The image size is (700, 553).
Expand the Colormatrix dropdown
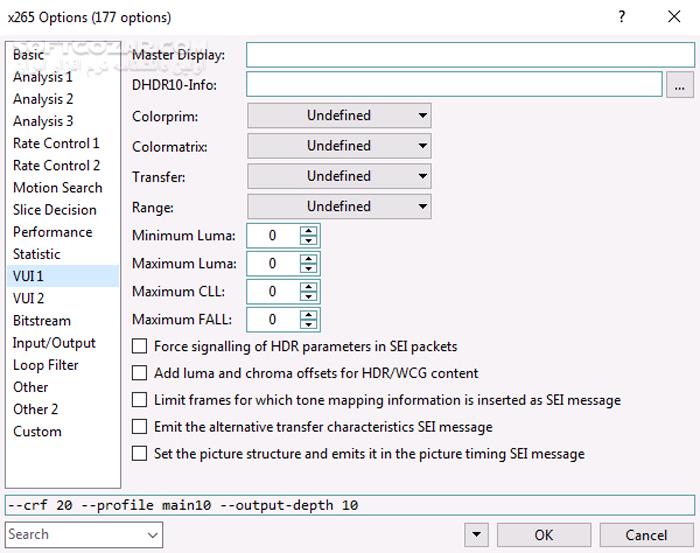click(339, 146)
